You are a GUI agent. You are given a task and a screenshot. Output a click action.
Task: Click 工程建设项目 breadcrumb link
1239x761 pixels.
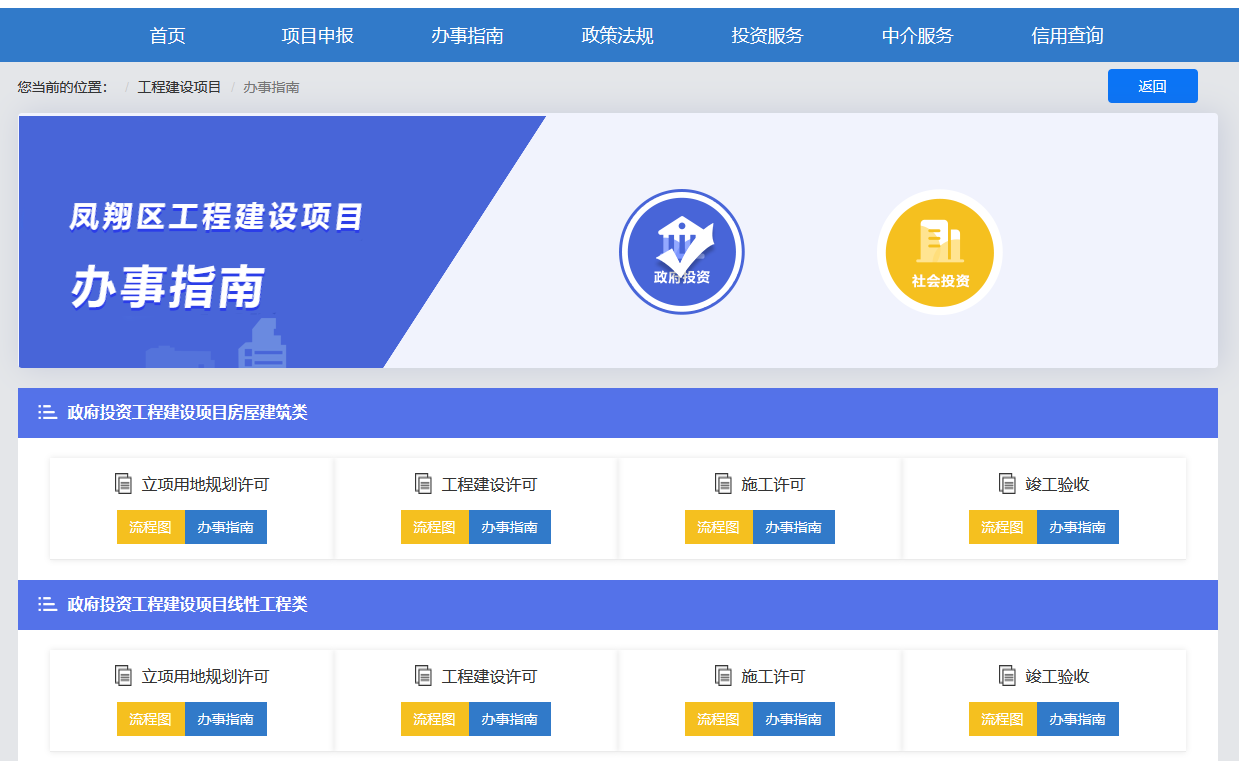[180, 87]
